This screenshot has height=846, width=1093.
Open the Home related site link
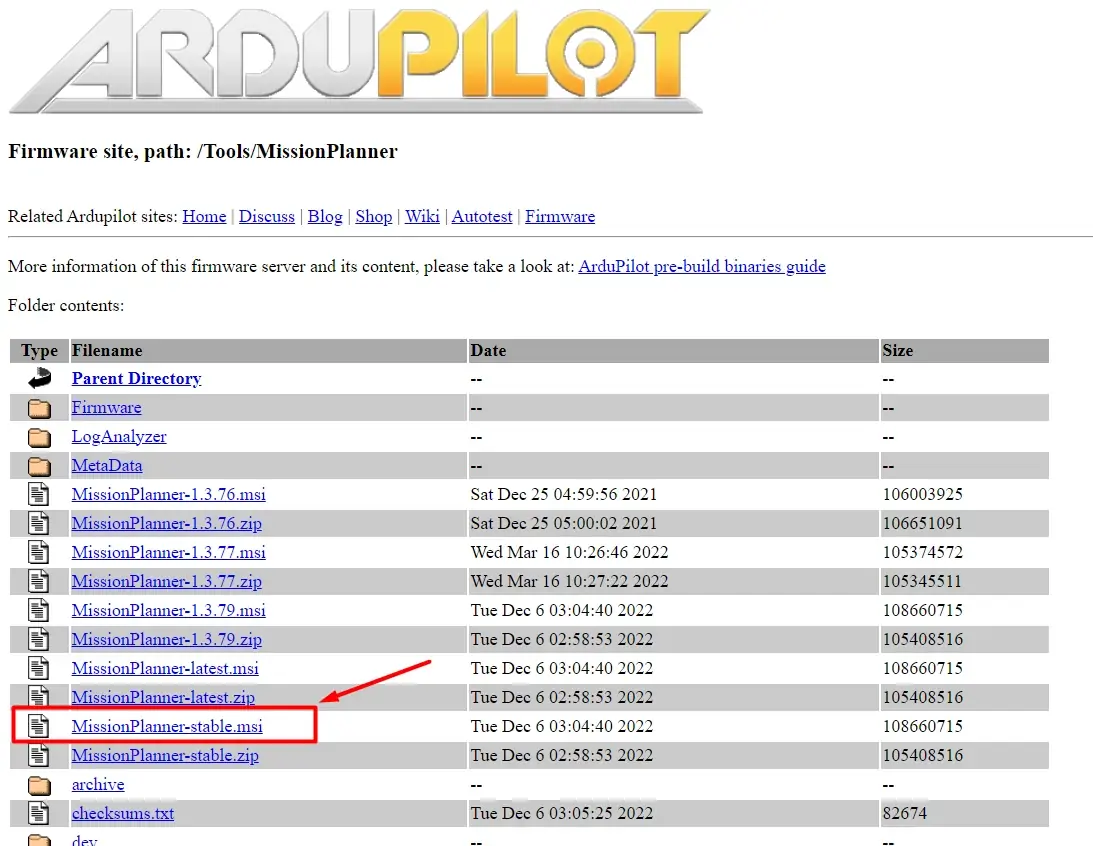pyautogui.click(x=204, y=216)
